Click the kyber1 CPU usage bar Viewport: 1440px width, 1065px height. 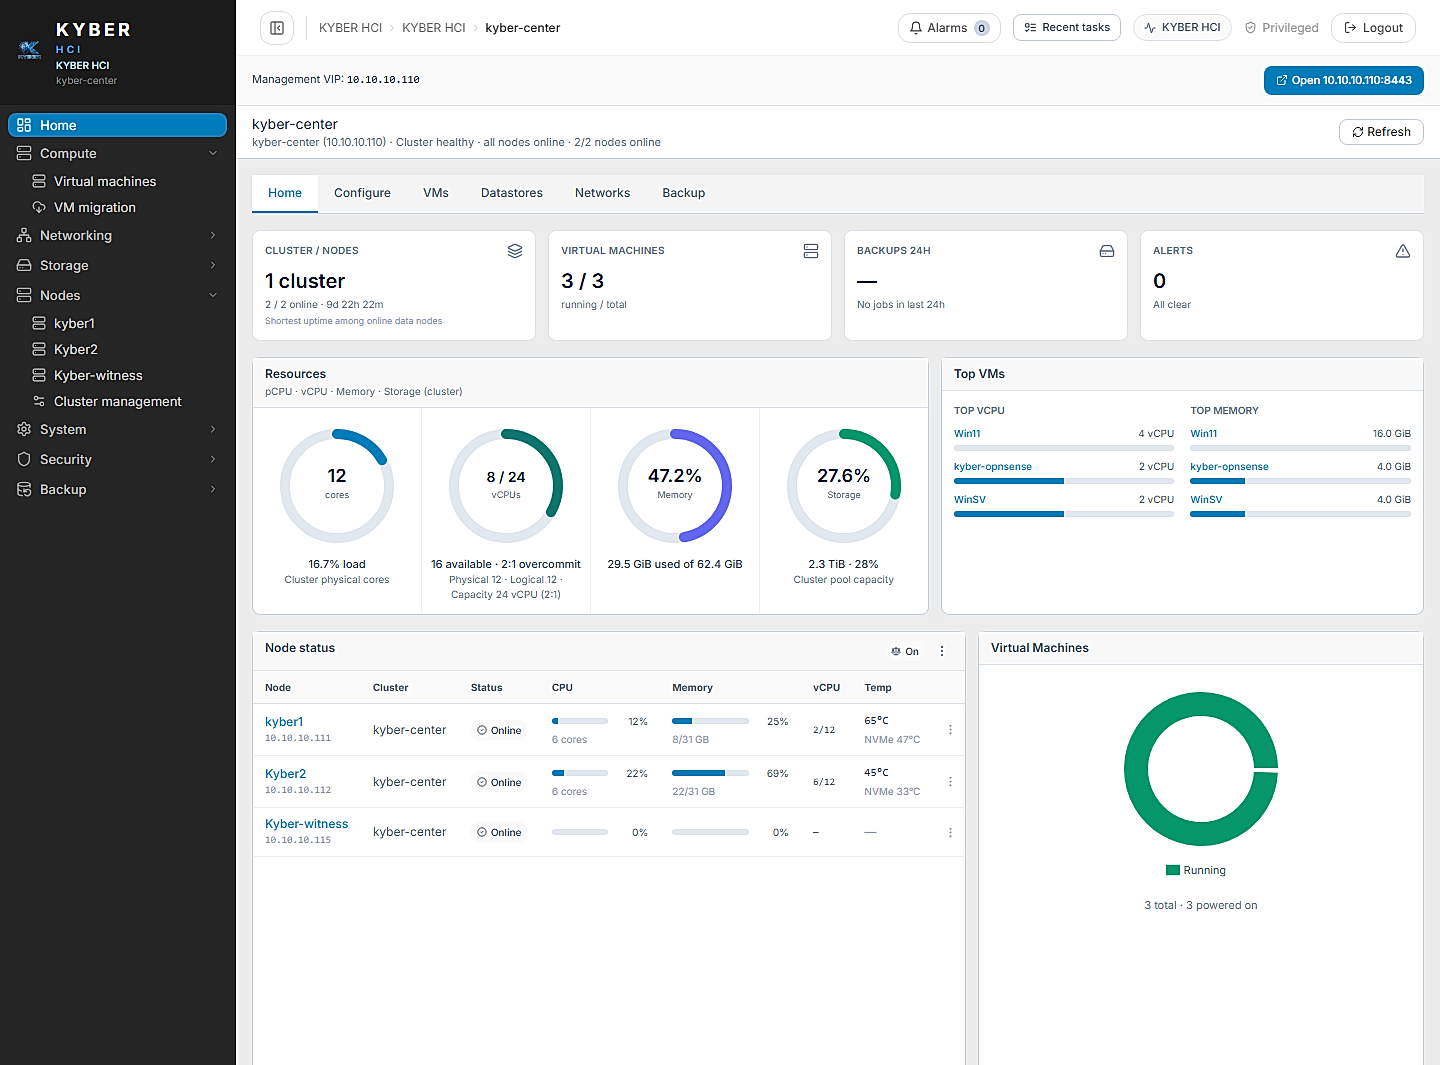pyautogui.click(x=580, y=721)
